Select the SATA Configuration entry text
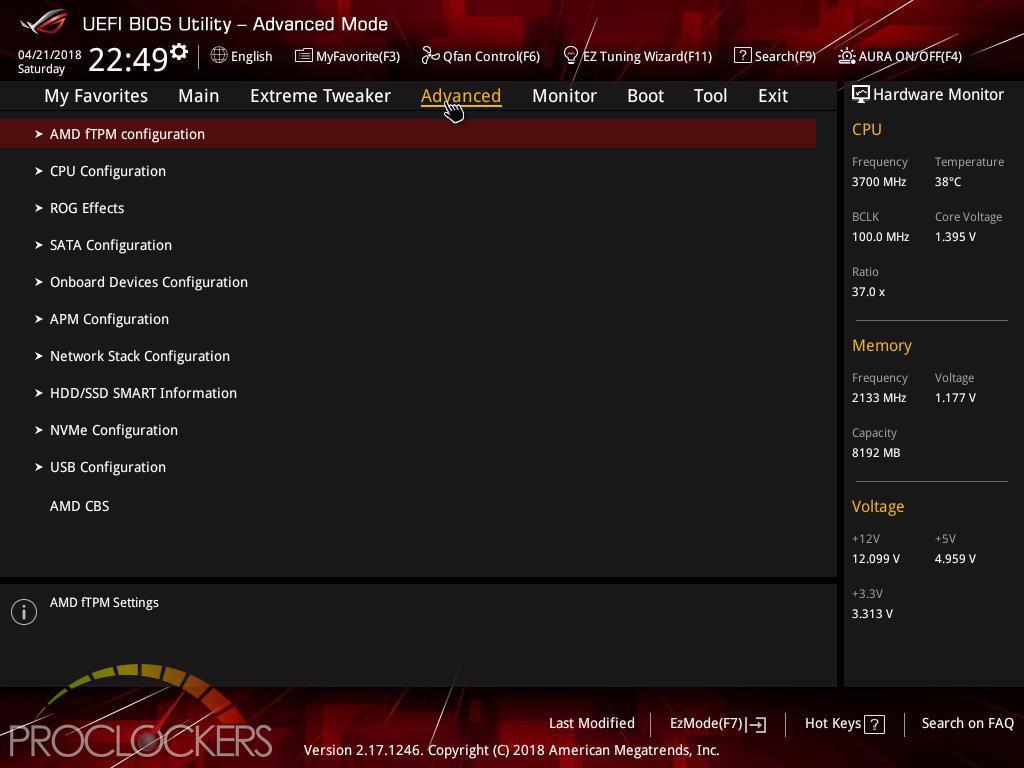This screenshot has width=1024, height=768. coord(111,245)
